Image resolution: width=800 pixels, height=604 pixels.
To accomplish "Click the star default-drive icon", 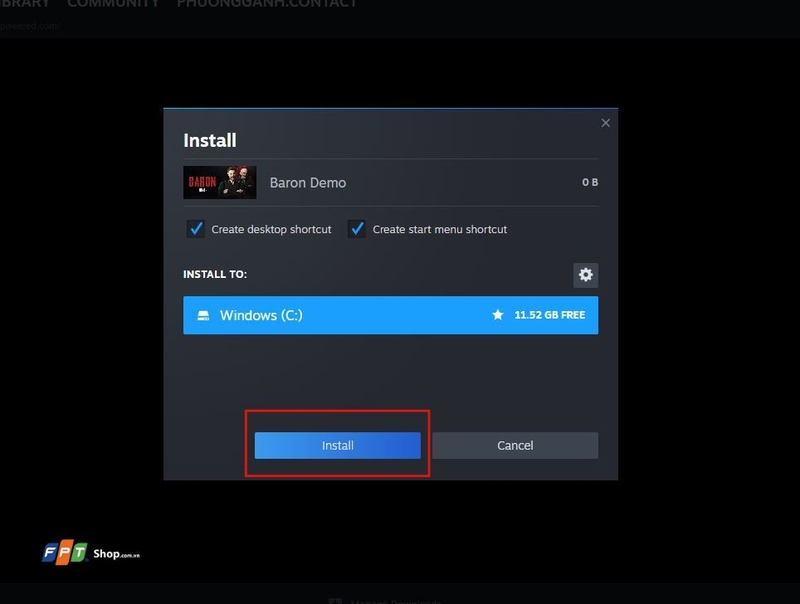I will point(498,315).
